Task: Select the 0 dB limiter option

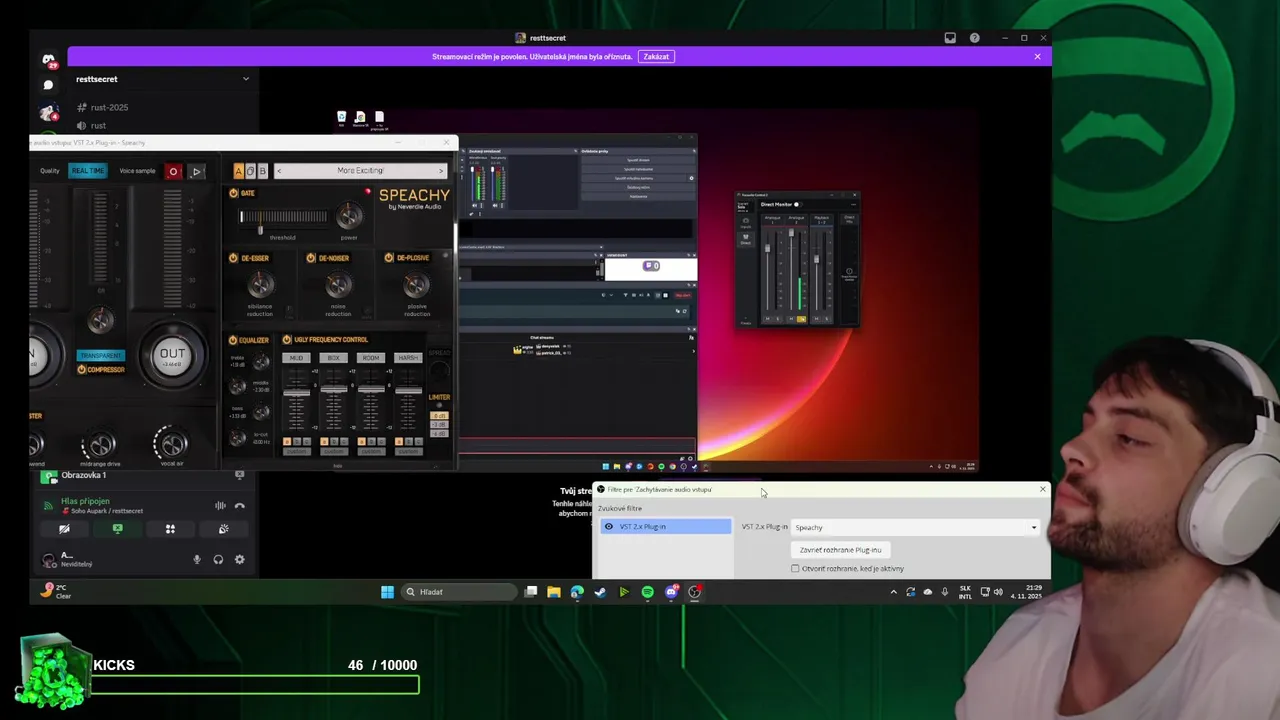Action: [x=439, y=416]
